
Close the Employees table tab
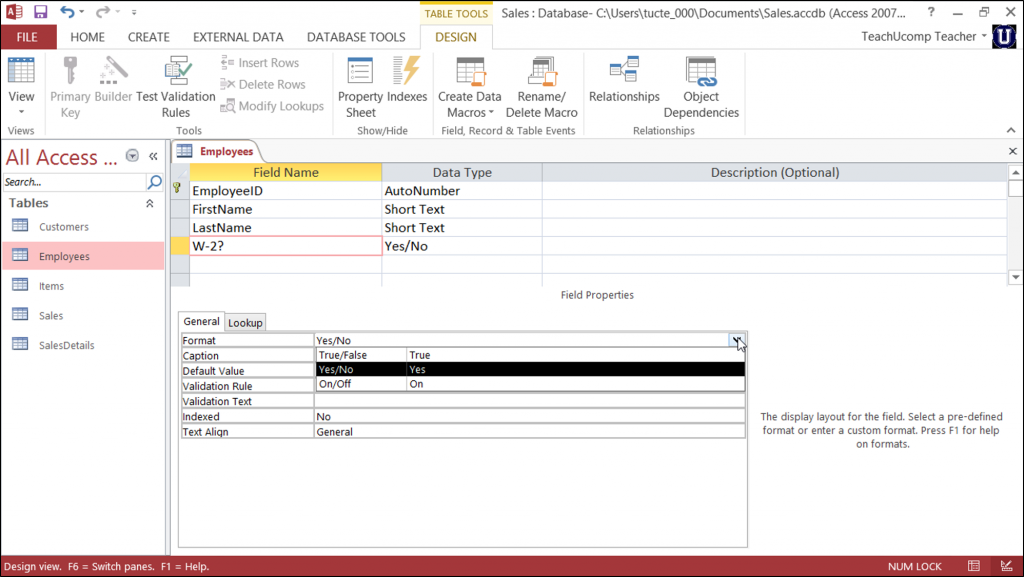(1013, 151)
